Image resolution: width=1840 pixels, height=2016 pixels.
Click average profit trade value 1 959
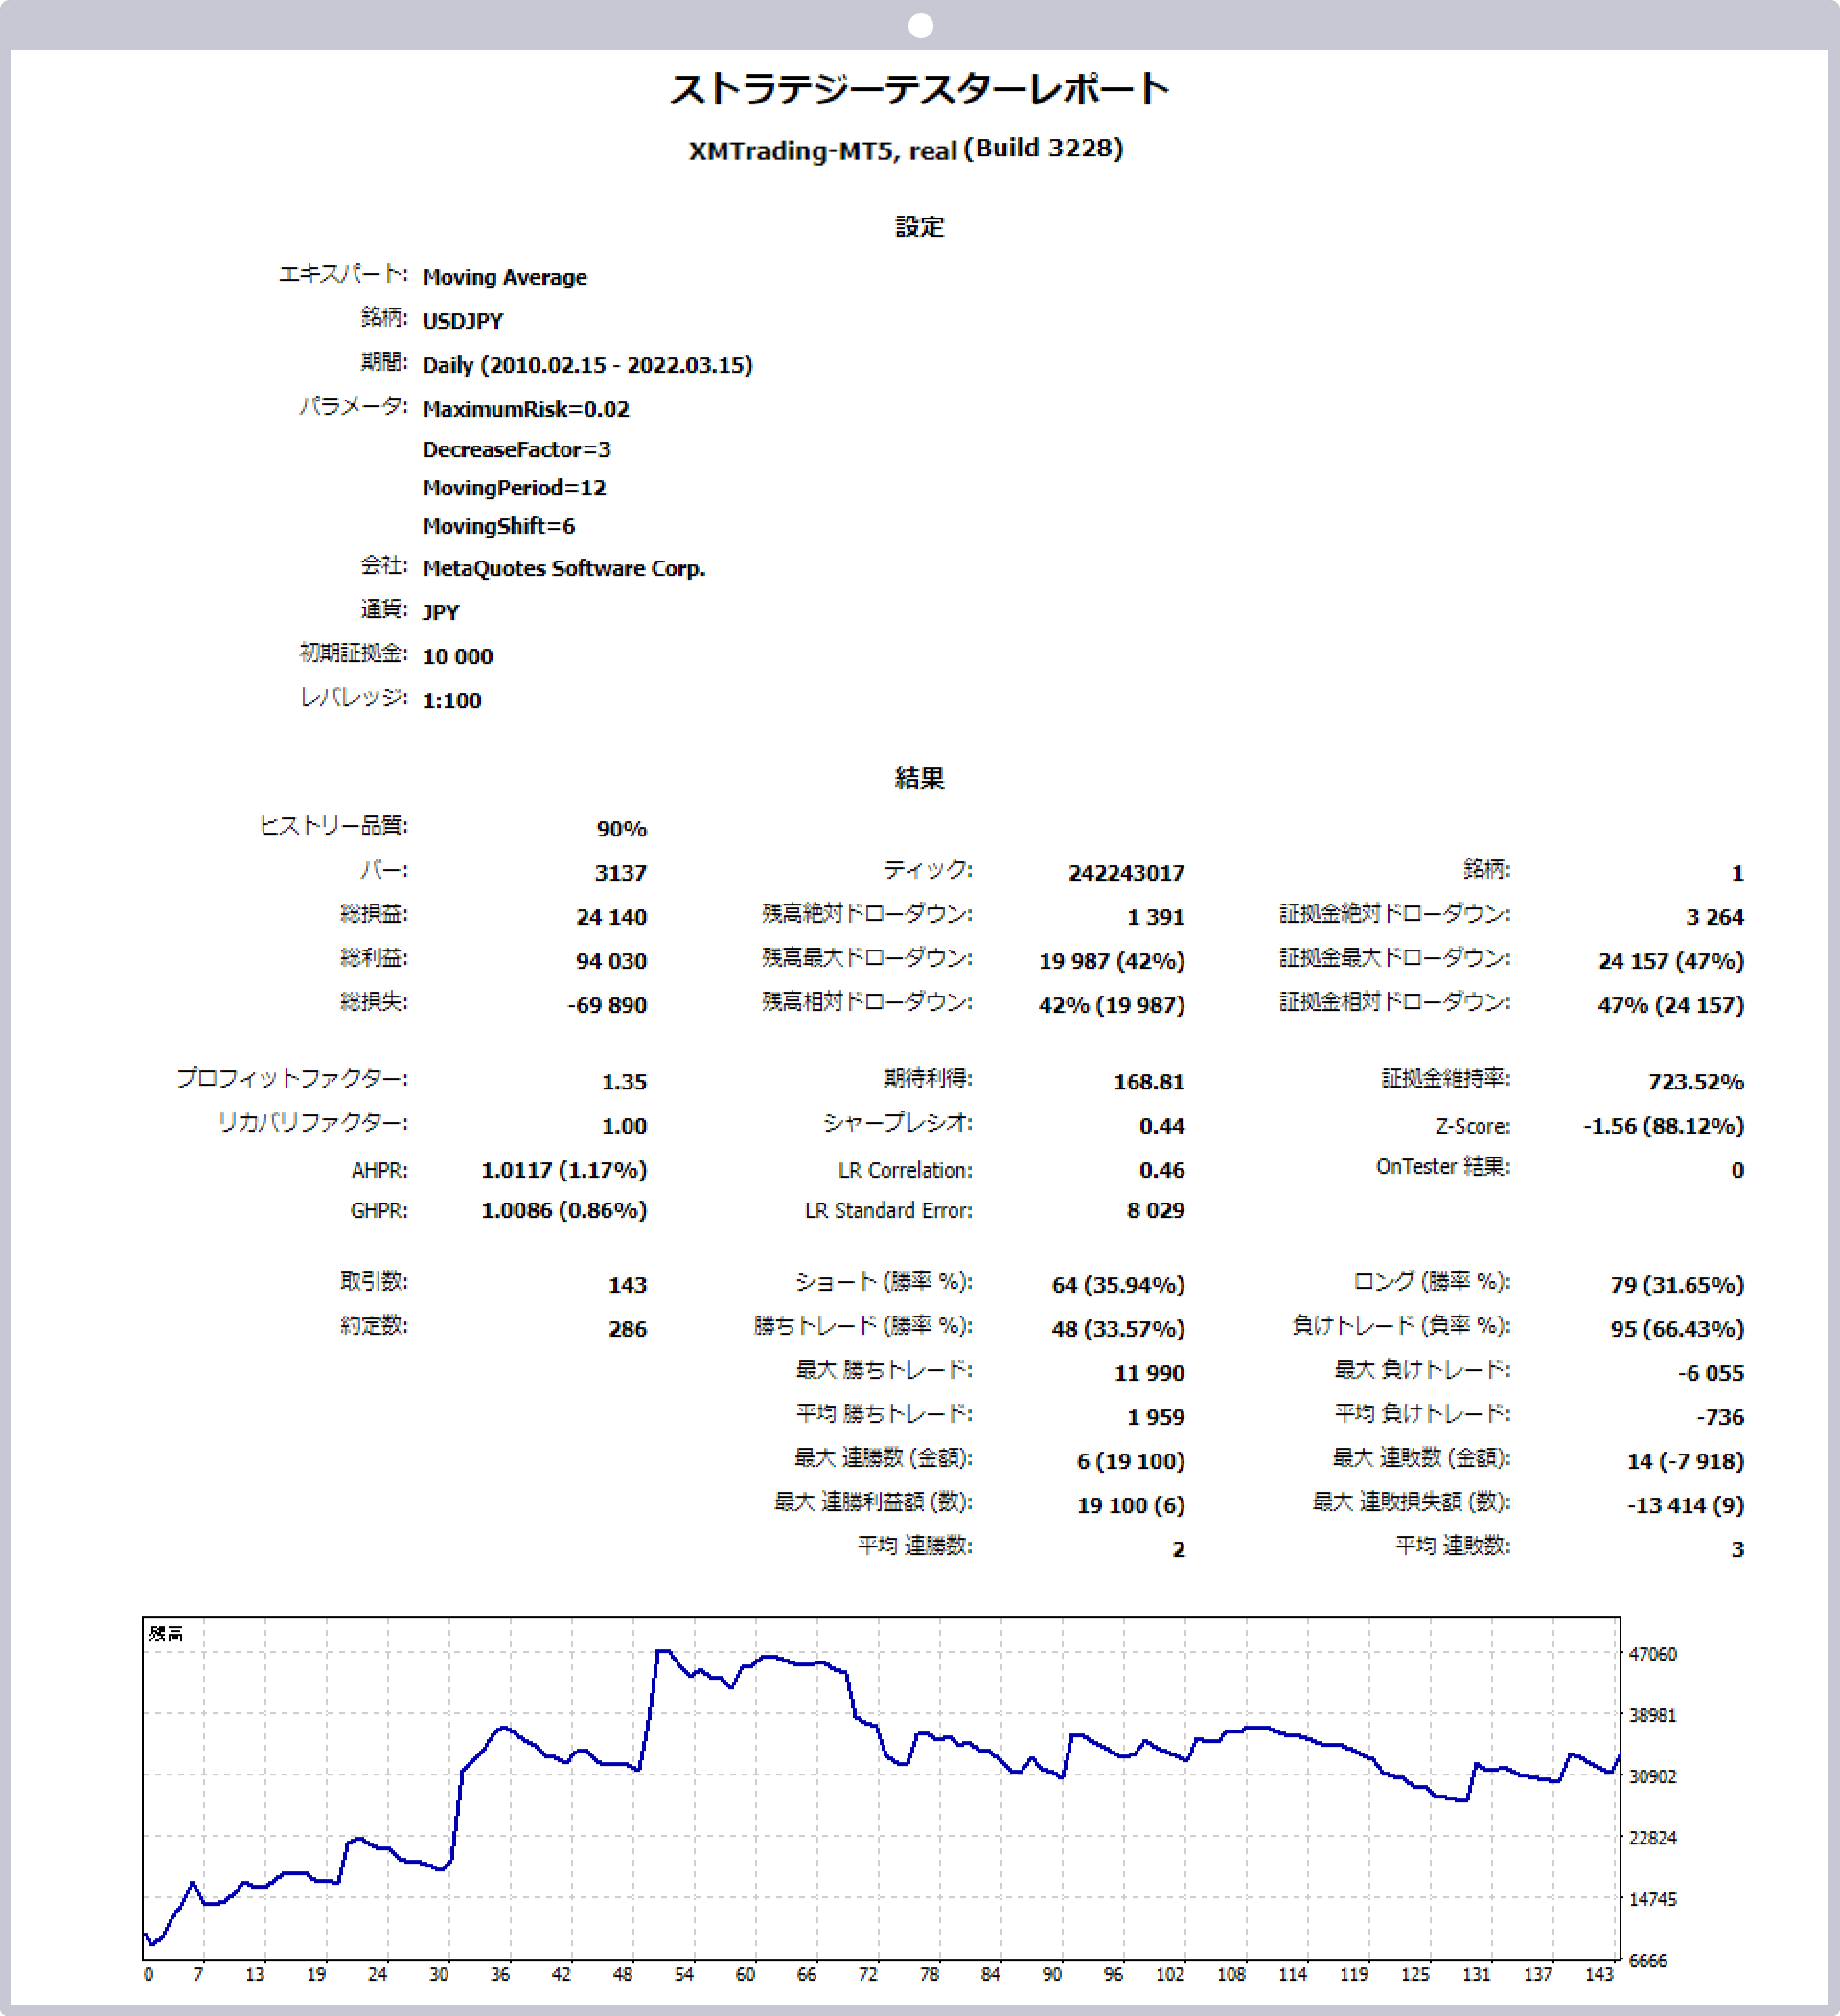click(1156, 1417)
